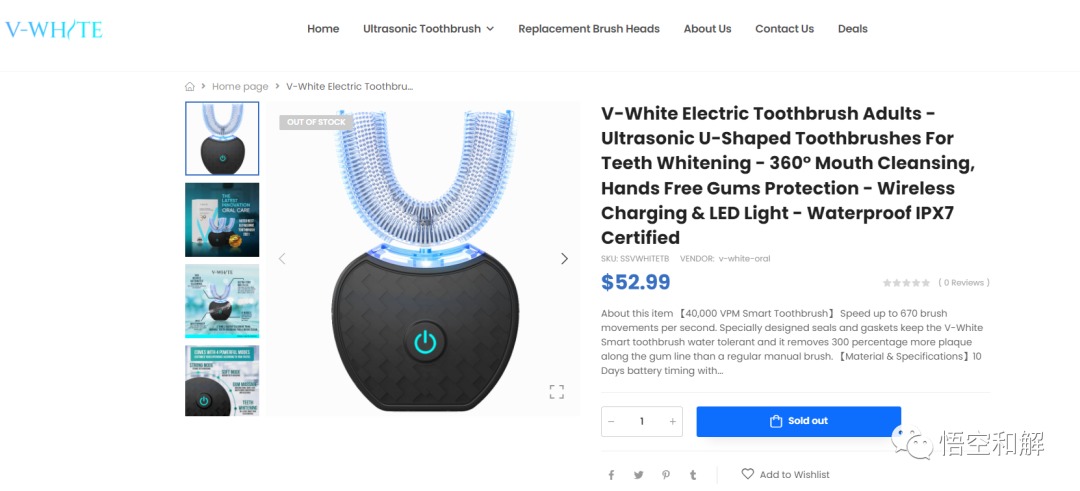
Task: Share product on Pinterest icon
Action: coord(666,475)
